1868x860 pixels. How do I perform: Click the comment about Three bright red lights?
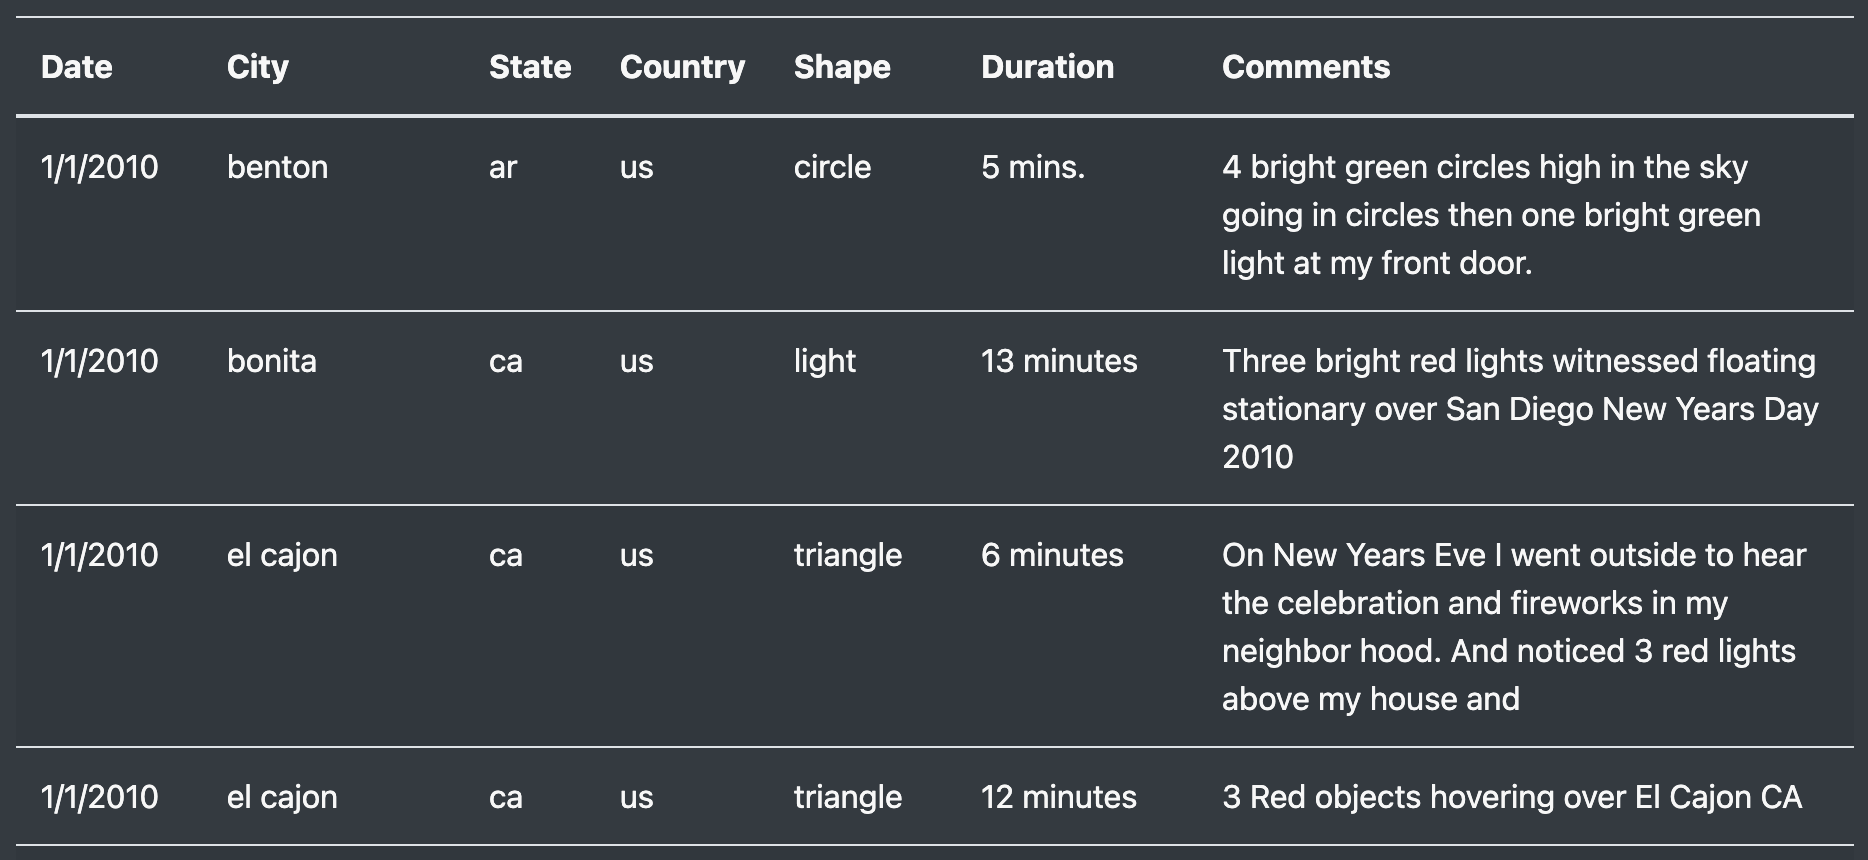pyautogui.click(x=1520, y=409)
